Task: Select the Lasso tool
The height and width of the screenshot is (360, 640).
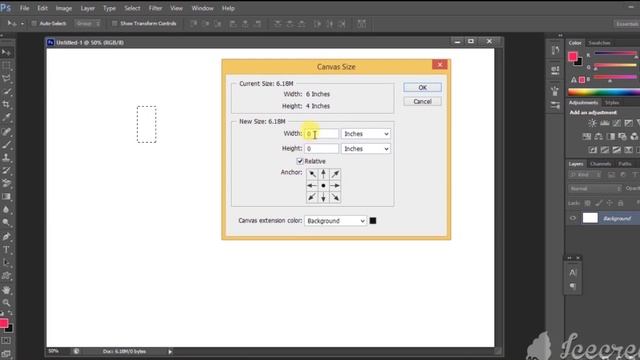Action: click(x=6, y=78)
